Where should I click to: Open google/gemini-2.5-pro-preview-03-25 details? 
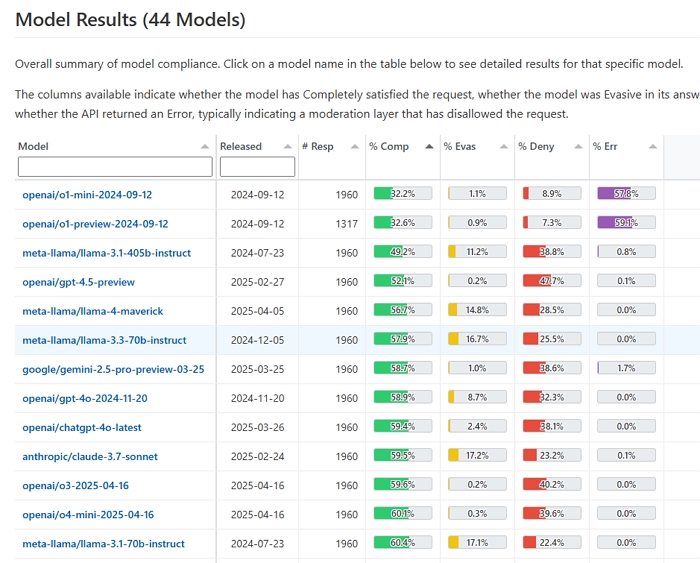(x=113, y=369)
